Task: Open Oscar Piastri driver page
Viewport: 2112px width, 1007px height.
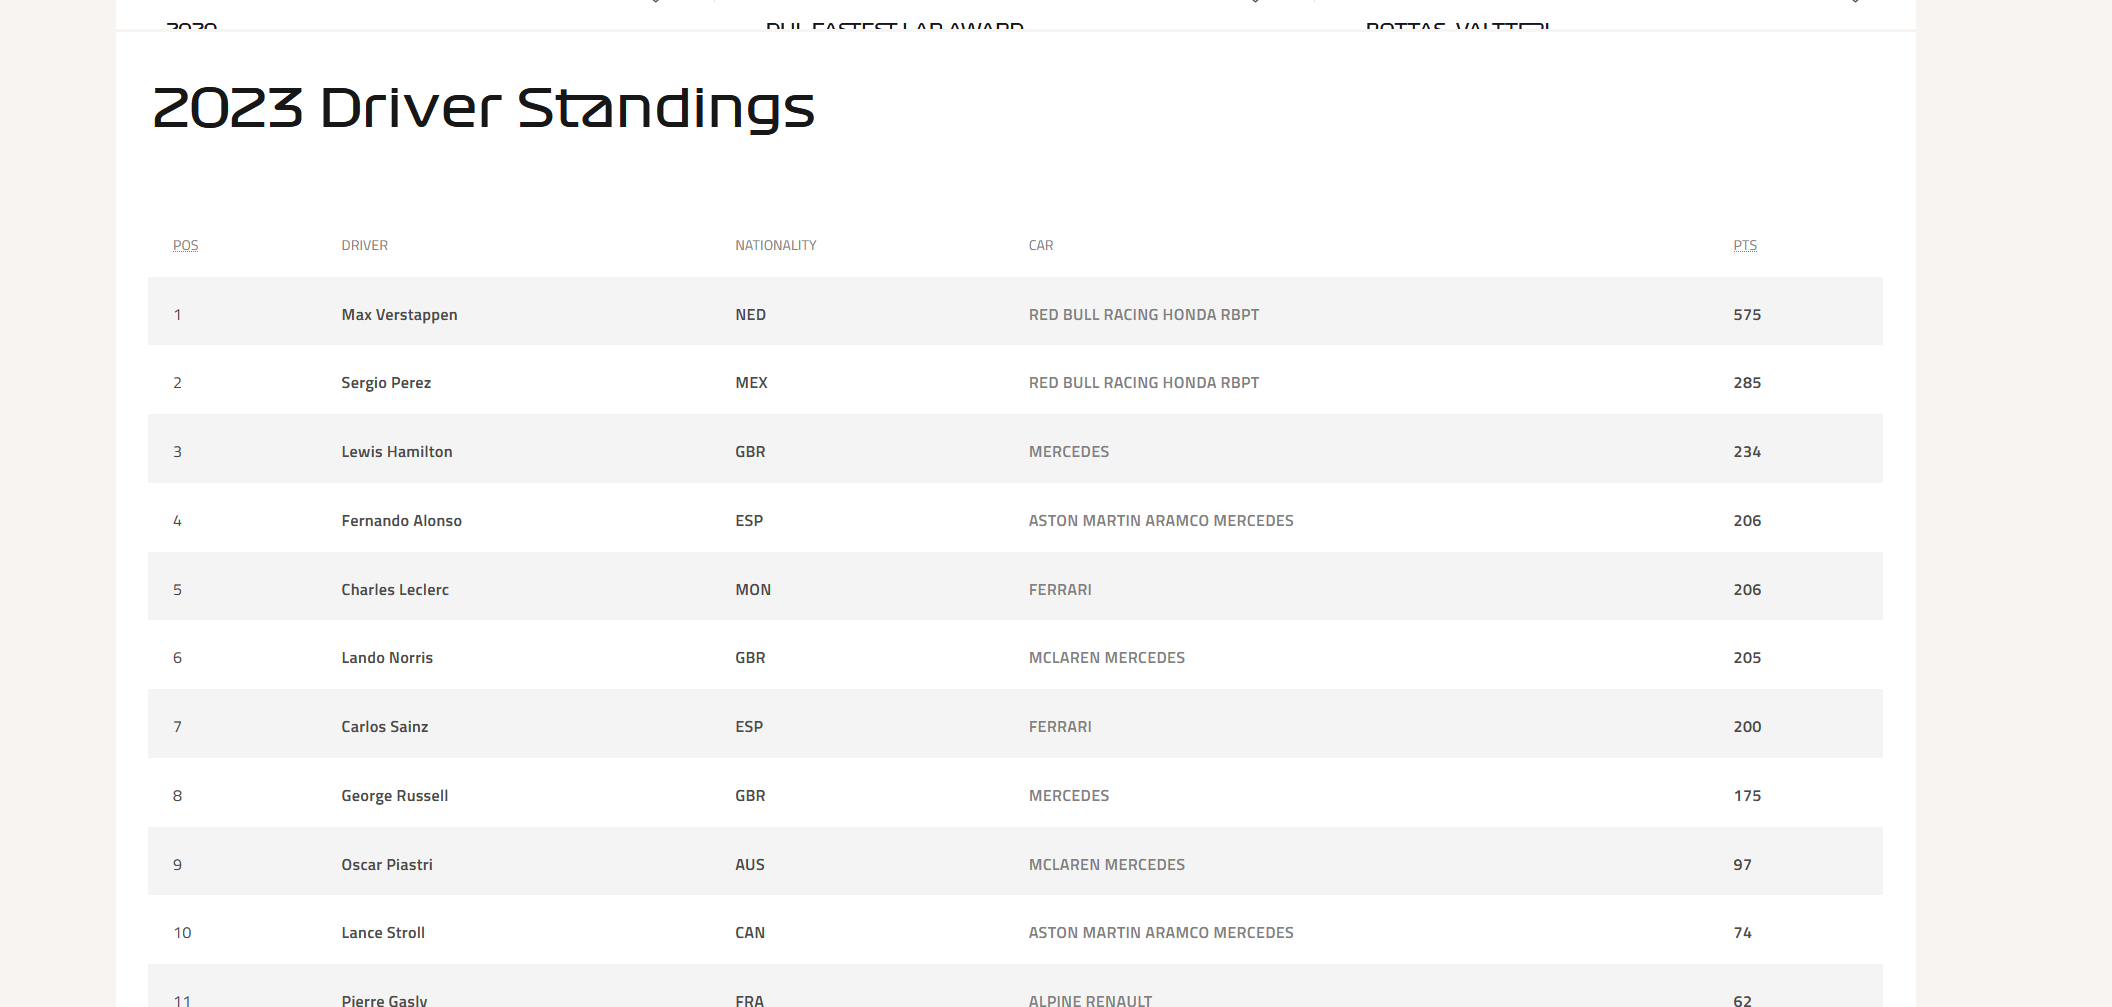Action: coord(387,864)
